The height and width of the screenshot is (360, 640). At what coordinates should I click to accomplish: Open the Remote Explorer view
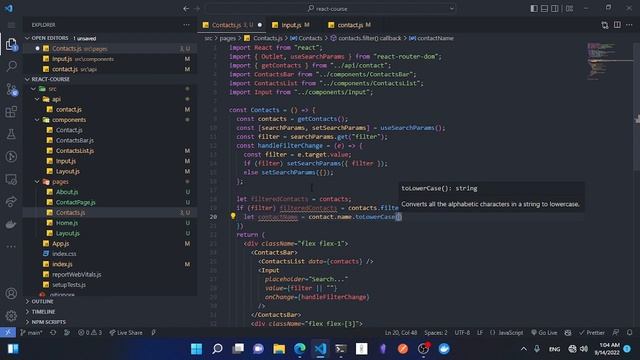click(x=11, y=179)
